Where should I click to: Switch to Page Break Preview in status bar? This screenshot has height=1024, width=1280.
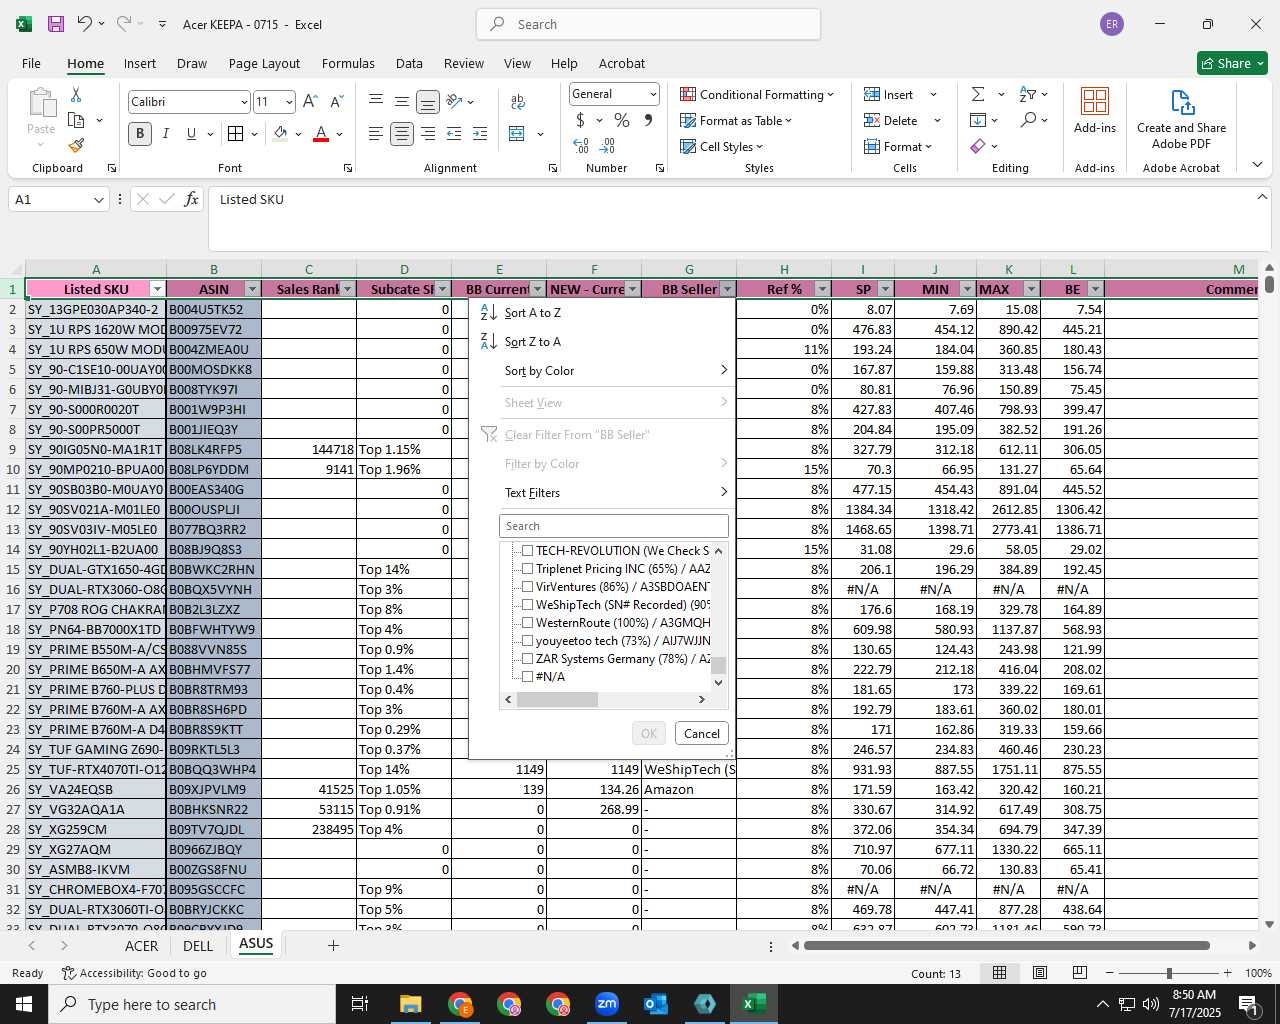[1080, 973]
